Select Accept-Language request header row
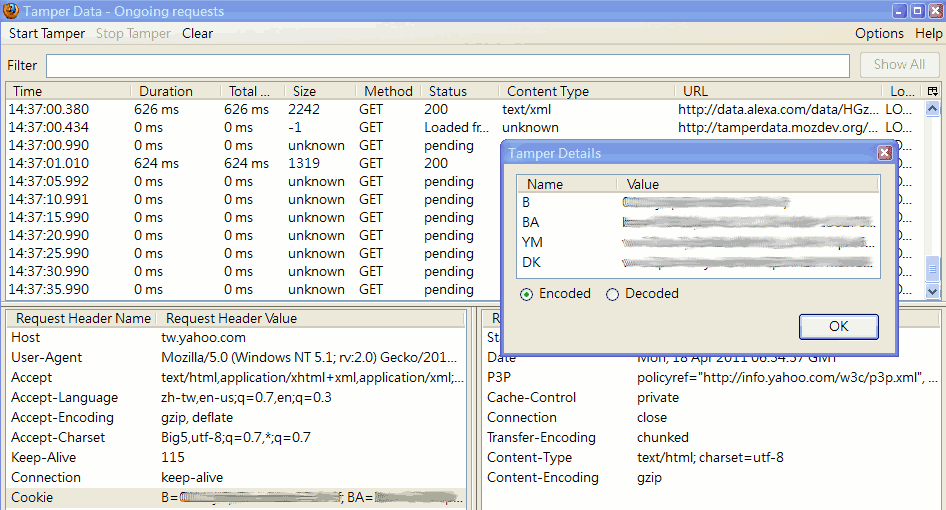 pyautogui.click(x=236, y=398)
